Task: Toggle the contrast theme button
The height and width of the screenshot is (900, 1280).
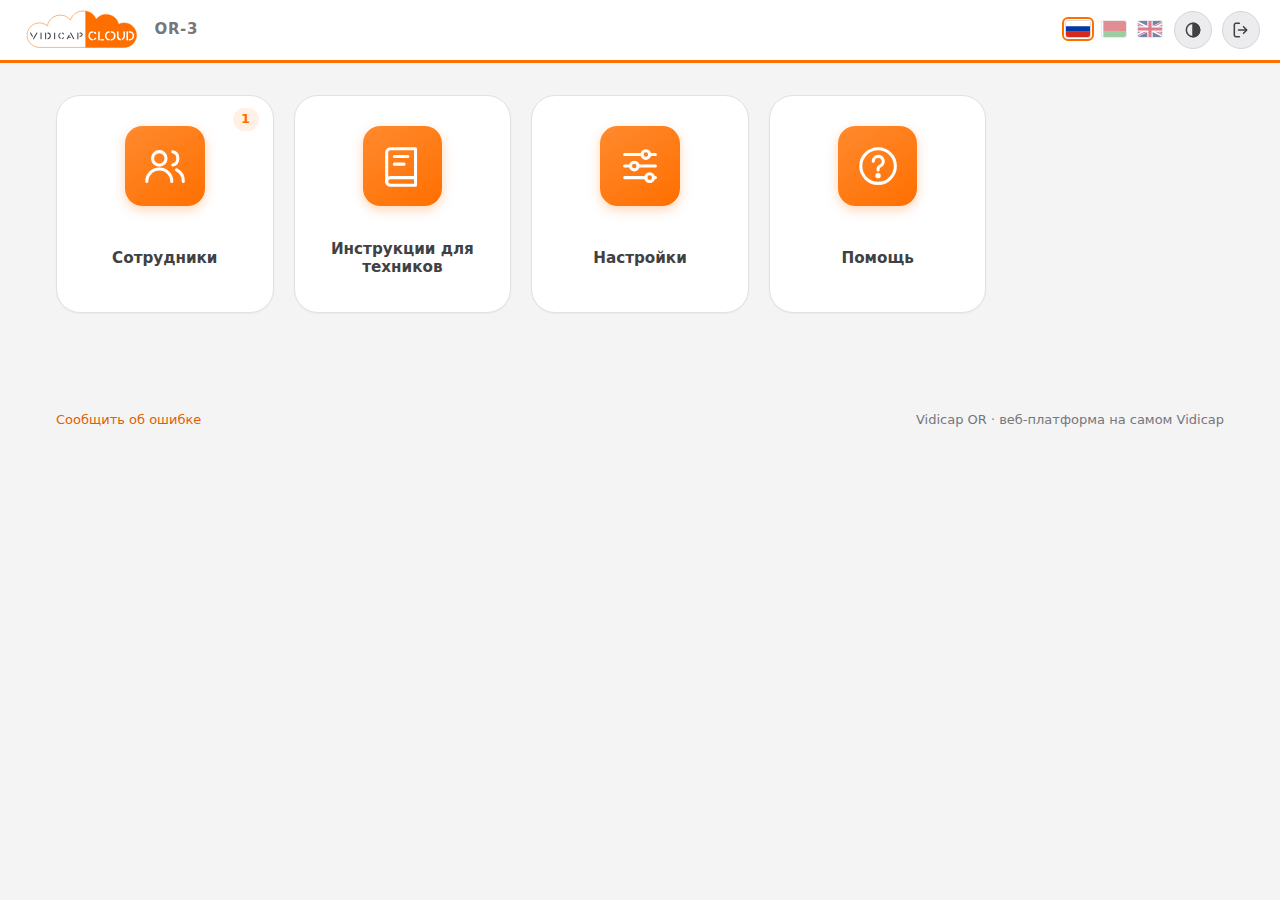Action: coord(1193,30)
